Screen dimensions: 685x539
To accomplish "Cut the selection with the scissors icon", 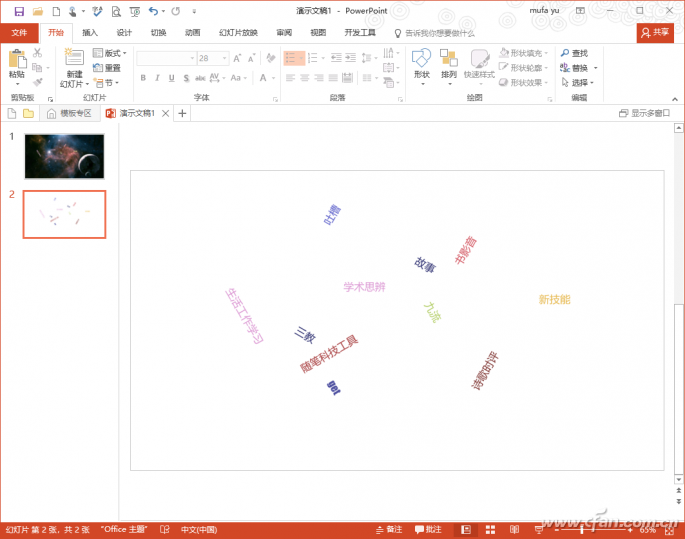I will pos(38,53).
